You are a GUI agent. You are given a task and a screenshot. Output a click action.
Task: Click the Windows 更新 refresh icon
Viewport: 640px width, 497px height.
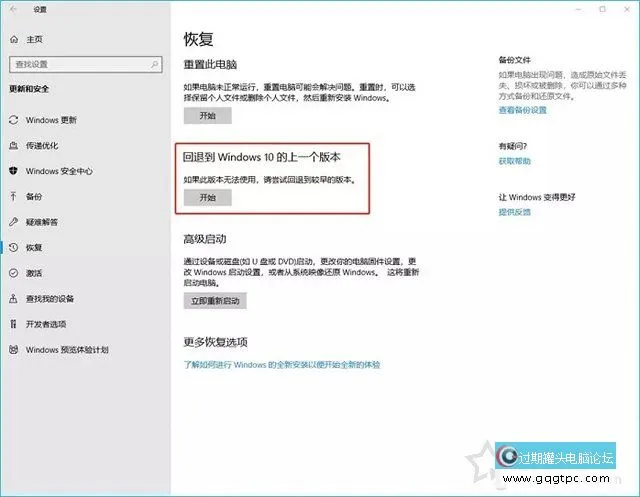(x=13, y=120)
